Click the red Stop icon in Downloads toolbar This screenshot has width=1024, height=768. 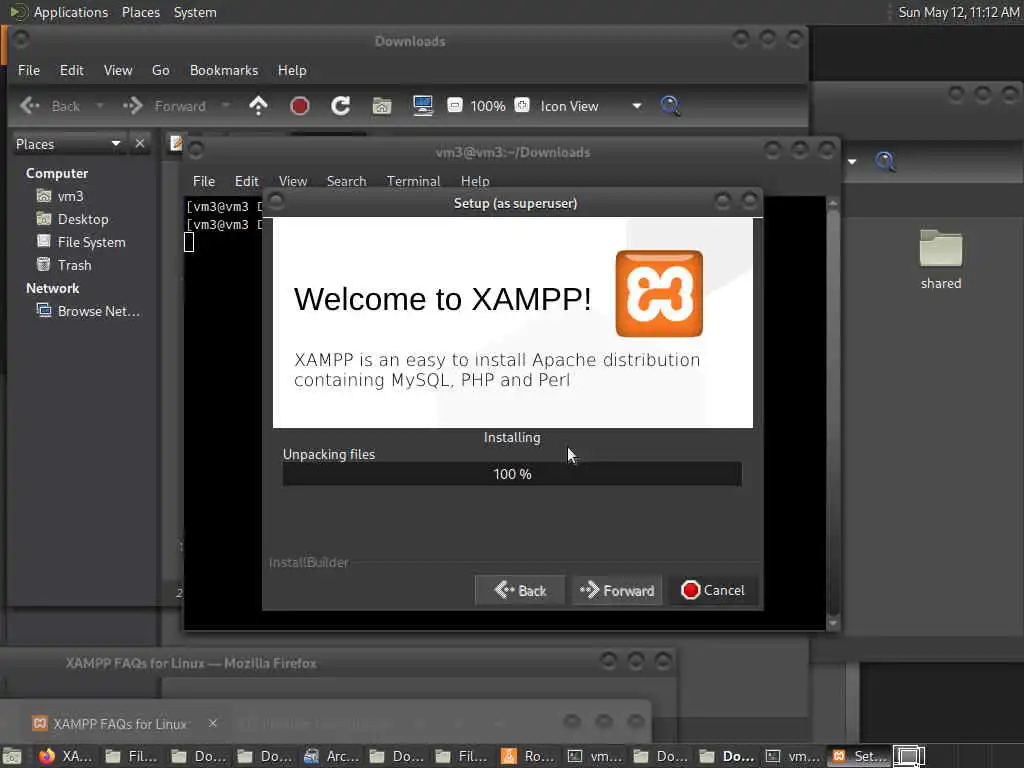[x=299, y=106]
